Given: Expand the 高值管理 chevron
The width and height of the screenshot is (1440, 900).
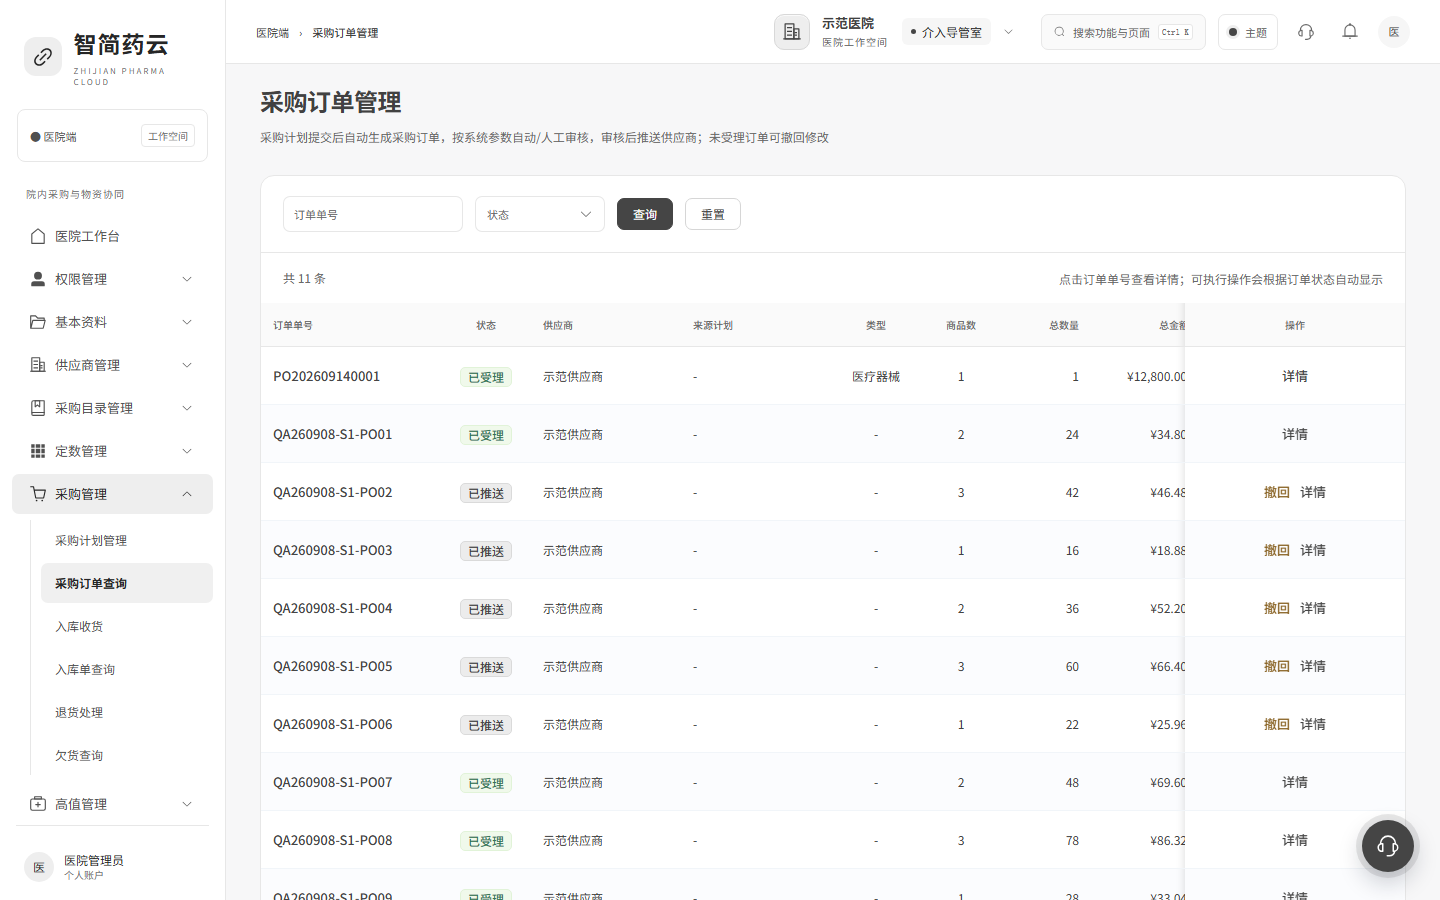Looking at the screenshot, I should [x=187, y=804].
